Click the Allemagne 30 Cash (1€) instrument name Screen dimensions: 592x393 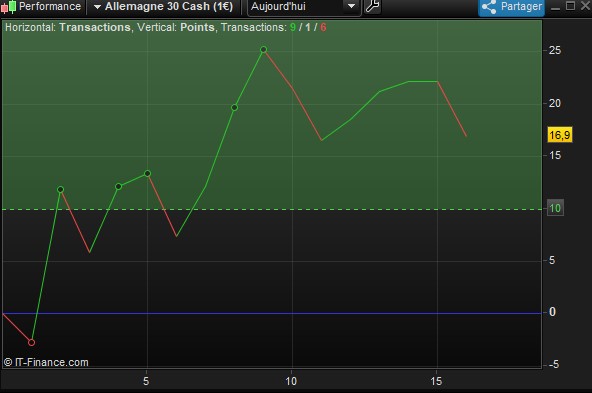pos(169,6)
